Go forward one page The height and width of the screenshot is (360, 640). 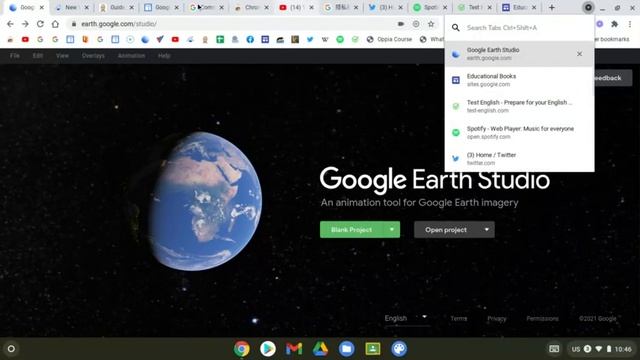click(25, 24)
